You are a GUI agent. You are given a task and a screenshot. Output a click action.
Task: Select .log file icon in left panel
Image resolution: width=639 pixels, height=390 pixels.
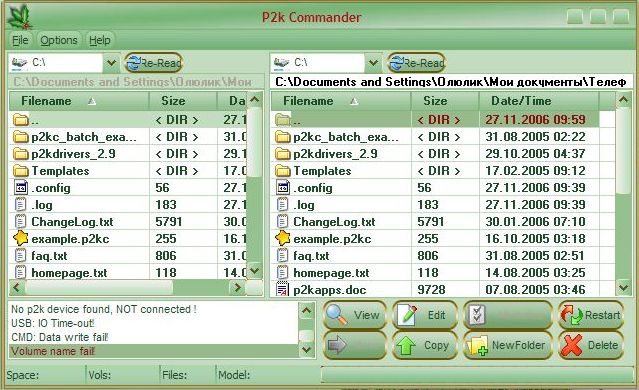coord(20,205)
